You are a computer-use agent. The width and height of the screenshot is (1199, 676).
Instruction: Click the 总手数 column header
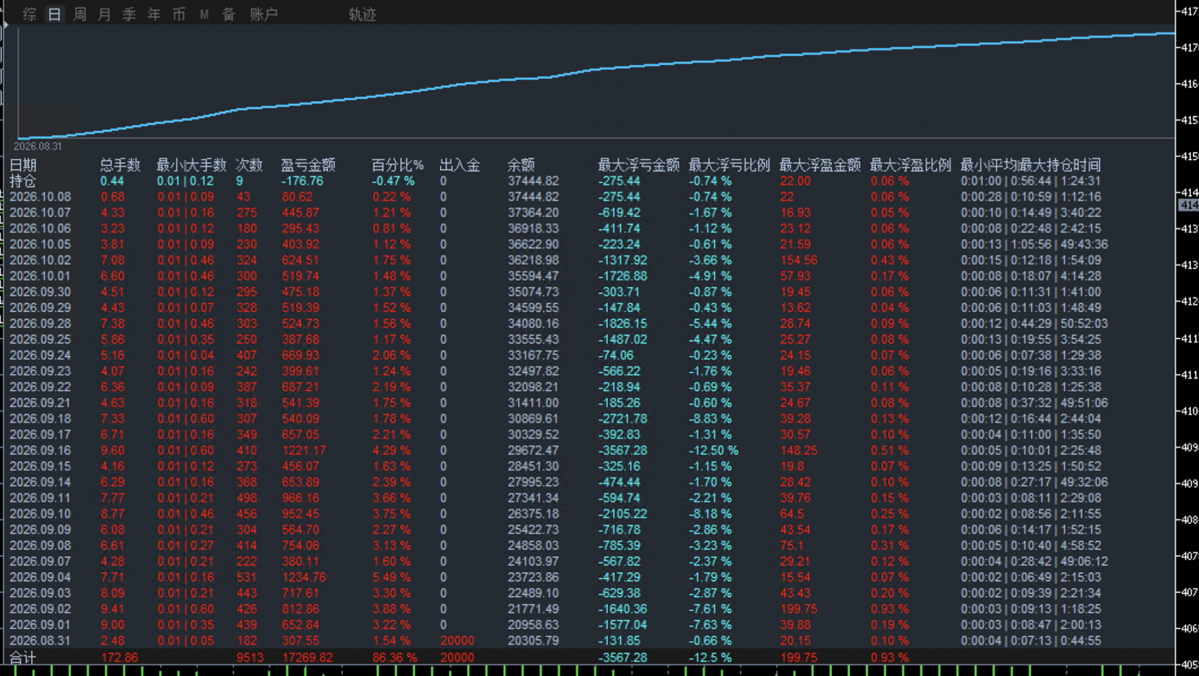[x=120, y=165]
